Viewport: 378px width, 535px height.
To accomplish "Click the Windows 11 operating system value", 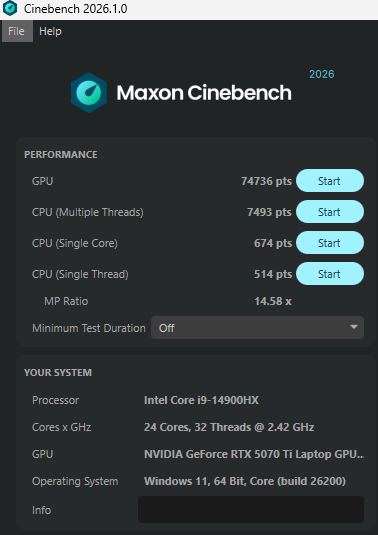I will [x=245, y=481].
